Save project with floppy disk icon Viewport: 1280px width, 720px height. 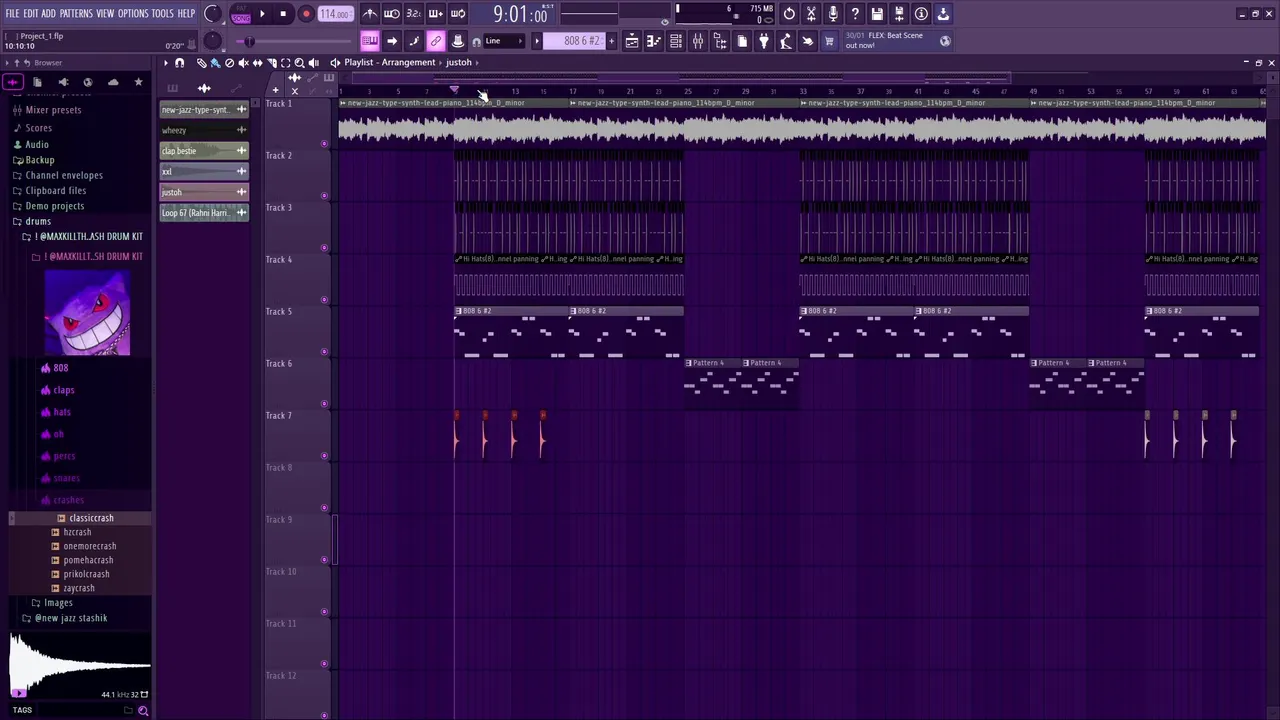877,14
